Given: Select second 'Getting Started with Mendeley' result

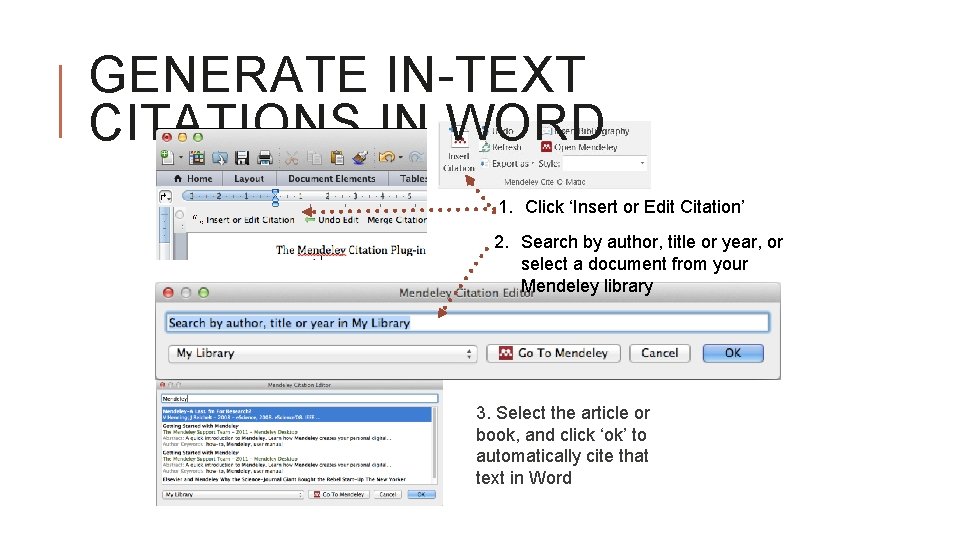Looking at the screenshot, I should (x=297, y=462).
